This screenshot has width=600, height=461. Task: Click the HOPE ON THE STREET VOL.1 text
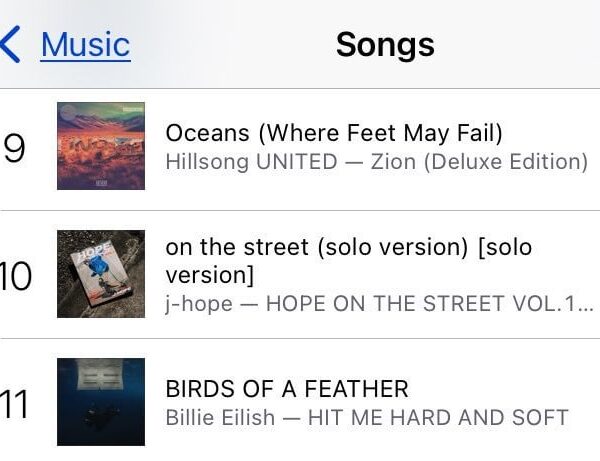(412, 303)
